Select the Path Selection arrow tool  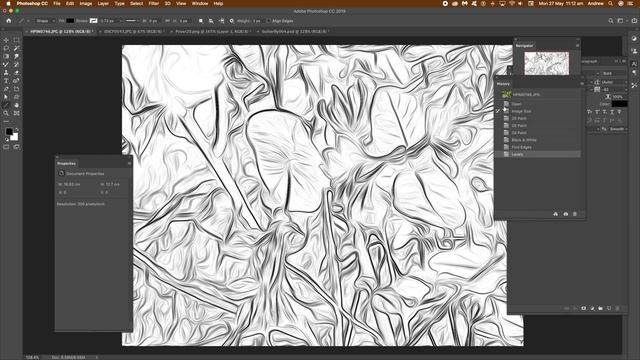point(6,97)
